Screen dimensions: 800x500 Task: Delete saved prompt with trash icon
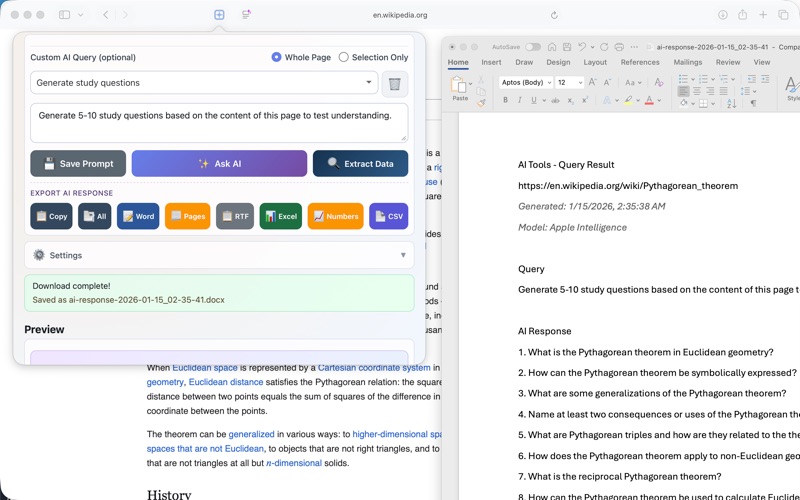pos(394,84)
